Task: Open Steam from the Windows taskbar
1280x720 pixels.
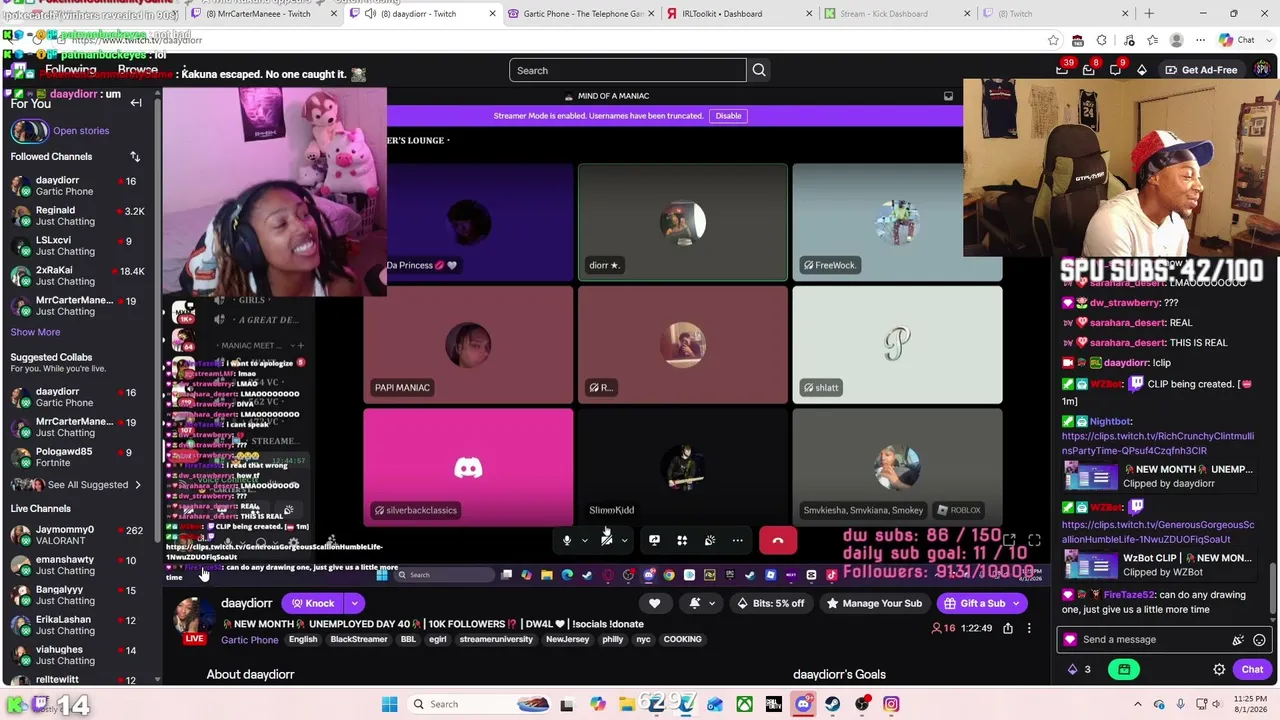Action: point(832,704)
